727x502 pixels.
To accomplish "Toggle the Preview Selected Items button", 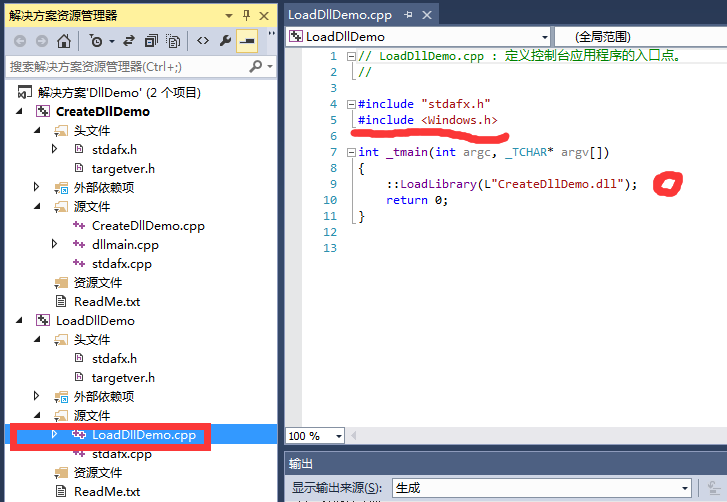I will 247,41.
